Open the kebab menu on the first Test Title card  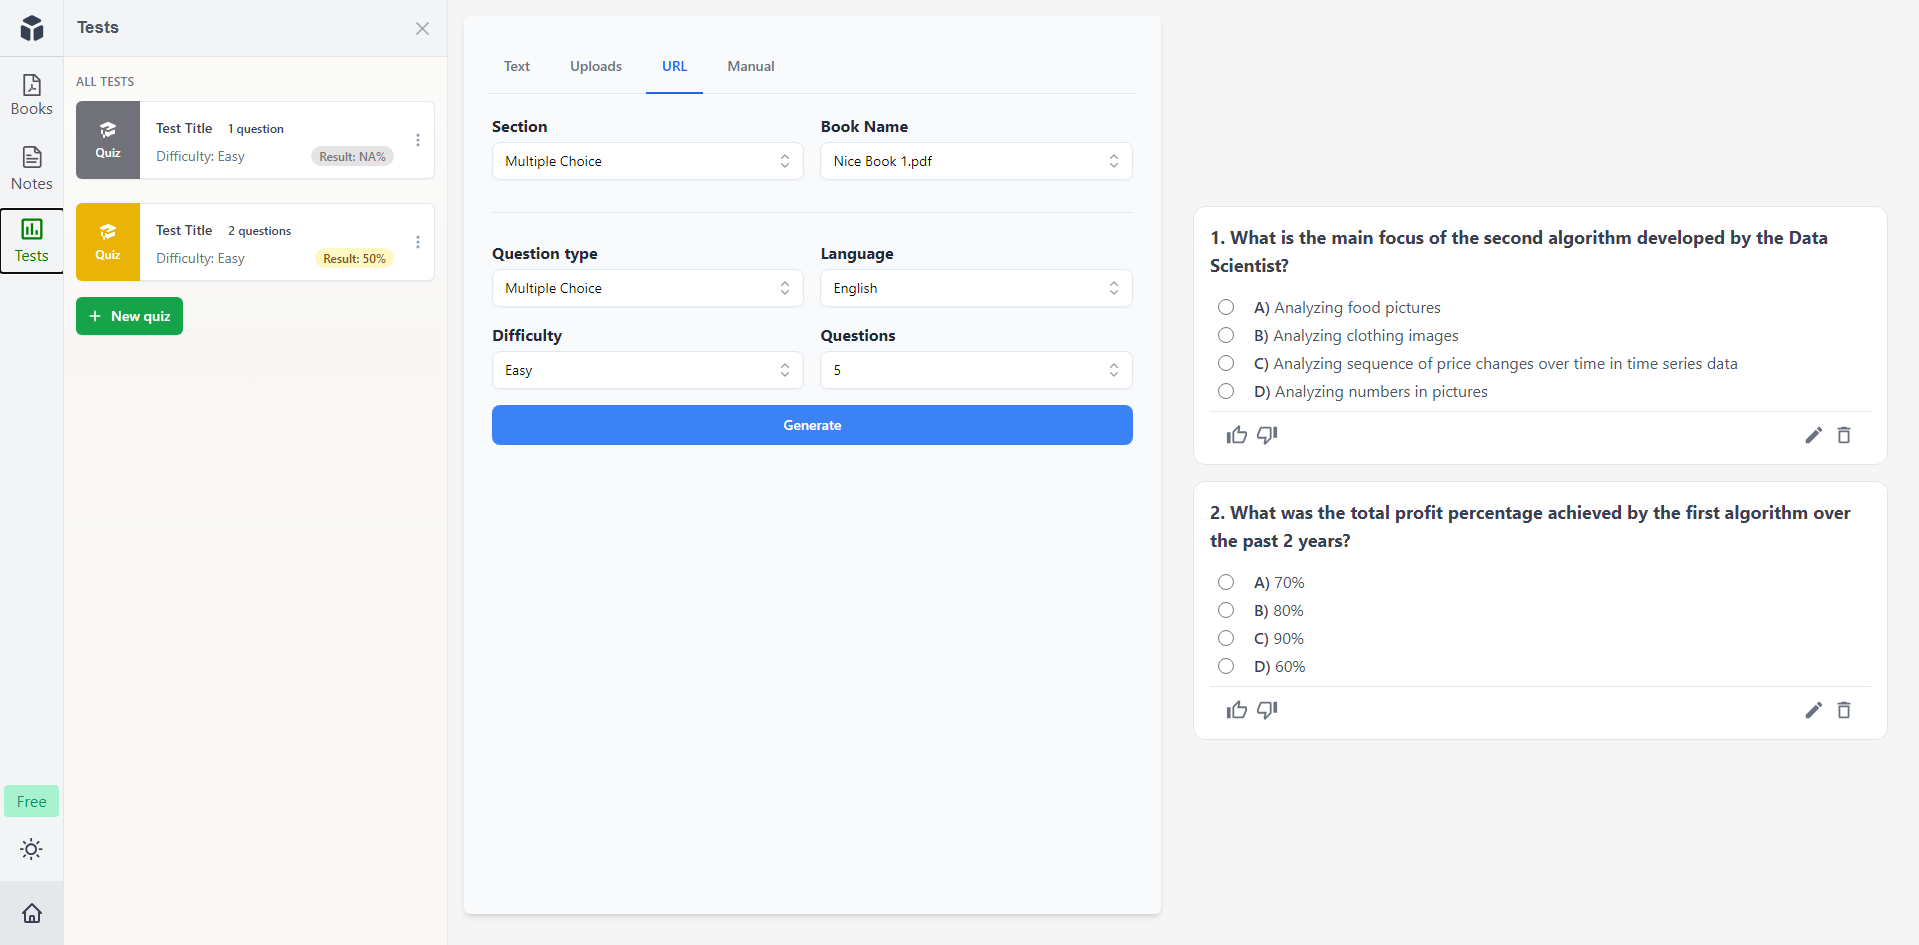[417, 140]
